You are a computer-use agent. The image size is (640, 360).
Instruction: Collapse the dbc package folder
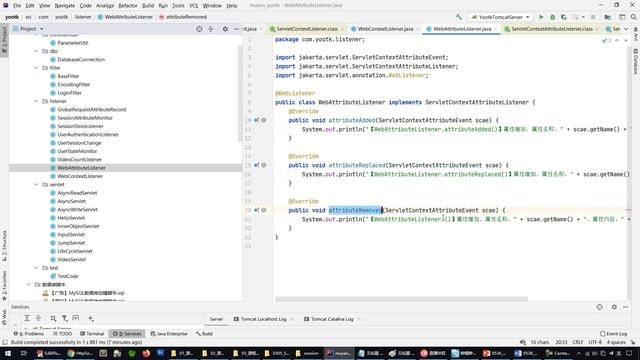click(x=36, y=51)
